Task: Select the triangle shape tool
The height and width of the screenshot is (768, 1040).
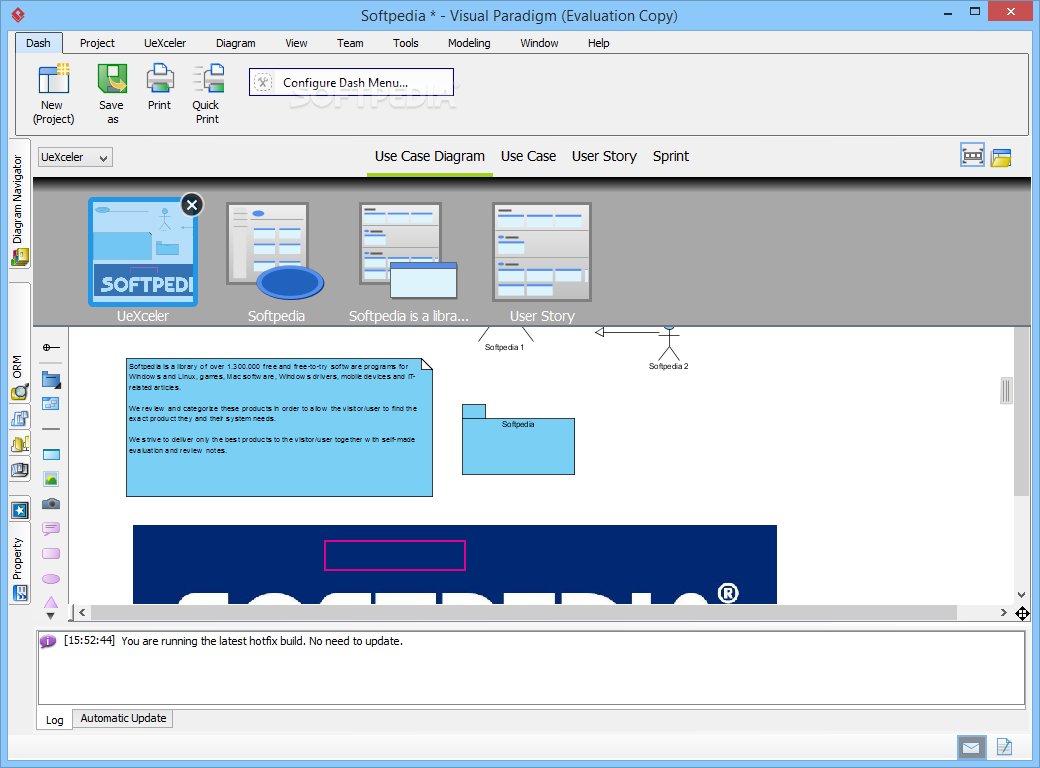Action: click(x=51, y=602)
